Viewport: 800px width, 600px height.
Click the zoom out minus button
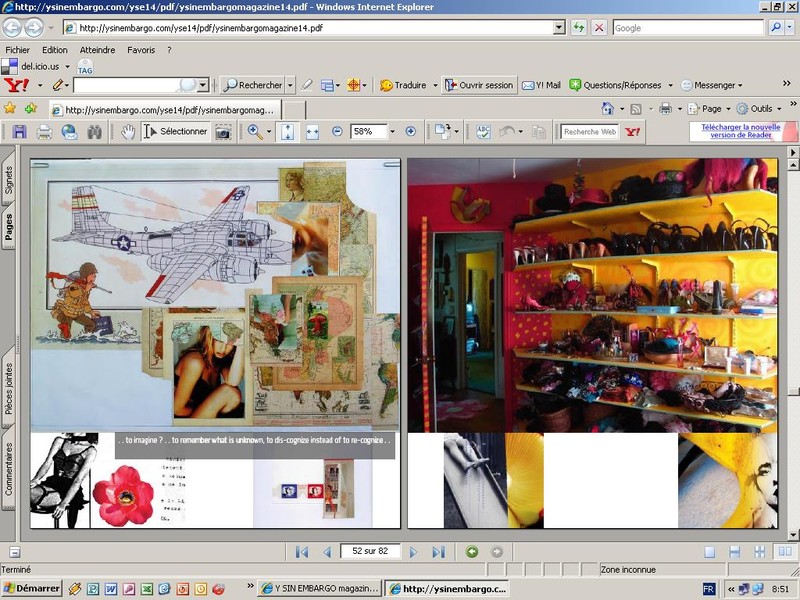coord(337,132)
